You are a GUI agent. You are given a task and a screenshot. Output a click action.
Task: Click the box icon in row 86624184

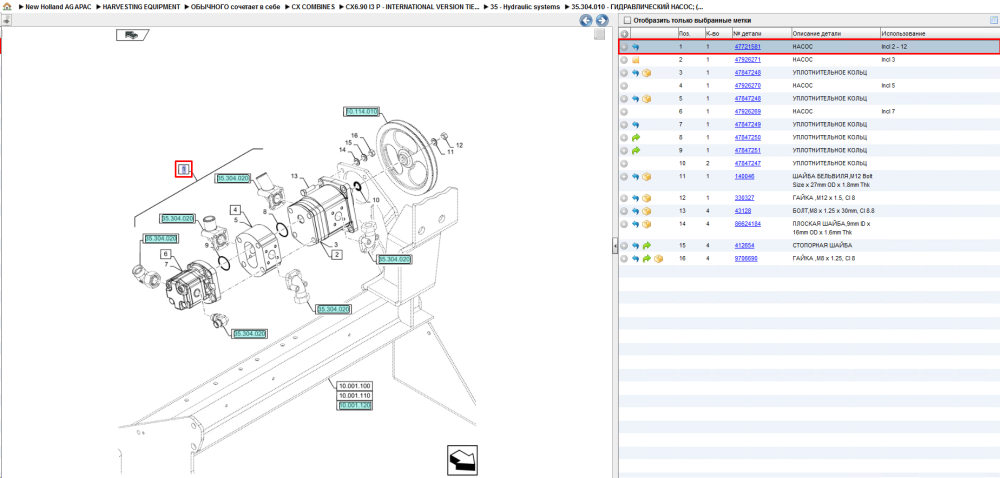pyautogui.click(x=647, y=224)
